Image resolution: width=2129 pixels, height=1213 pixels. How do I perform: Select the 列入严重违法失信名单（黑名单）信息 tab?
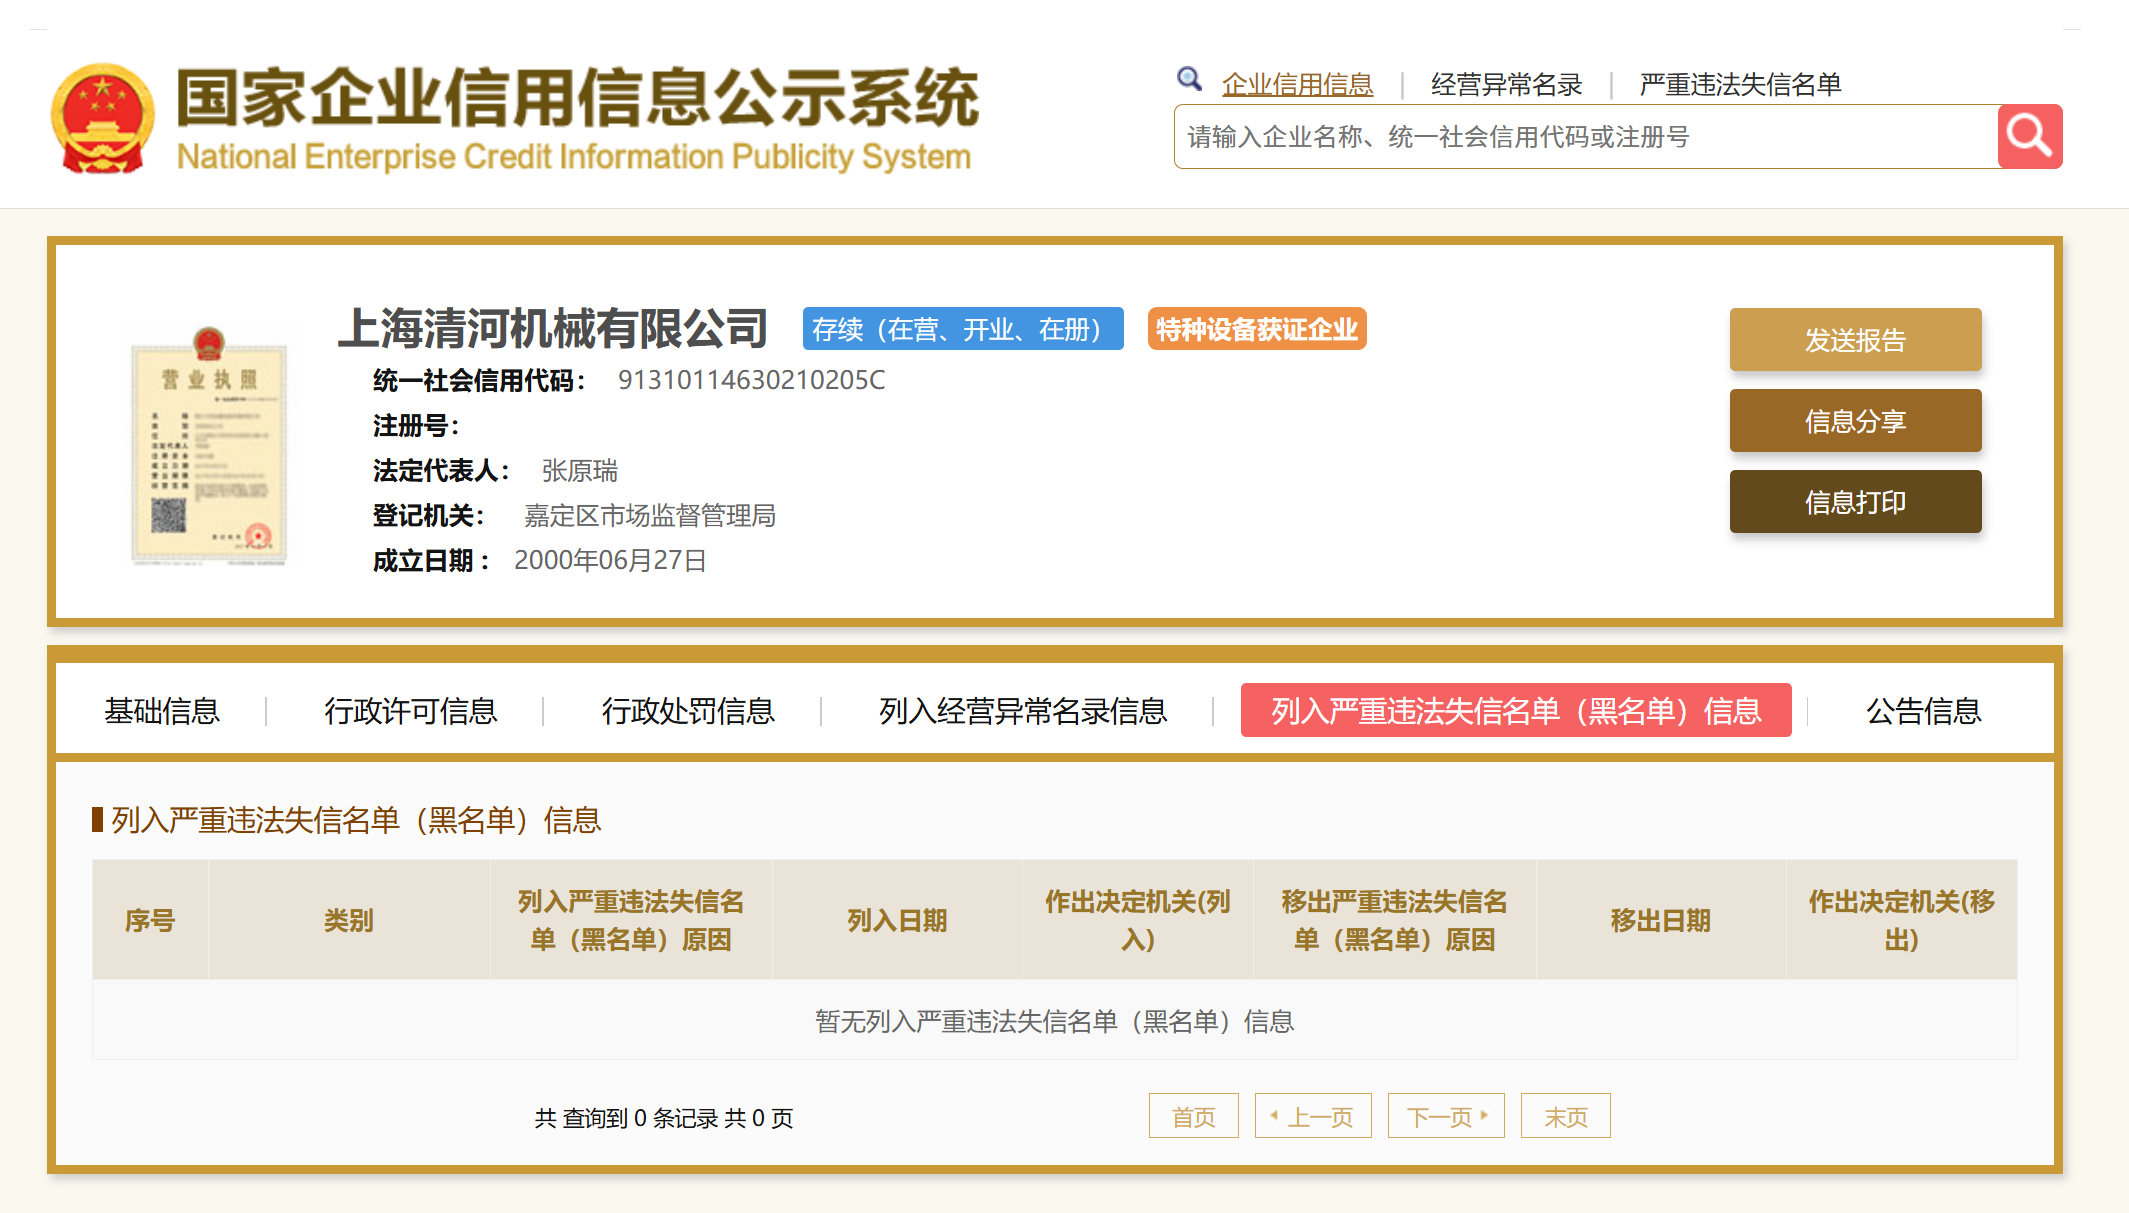(x=1516, y=710)
